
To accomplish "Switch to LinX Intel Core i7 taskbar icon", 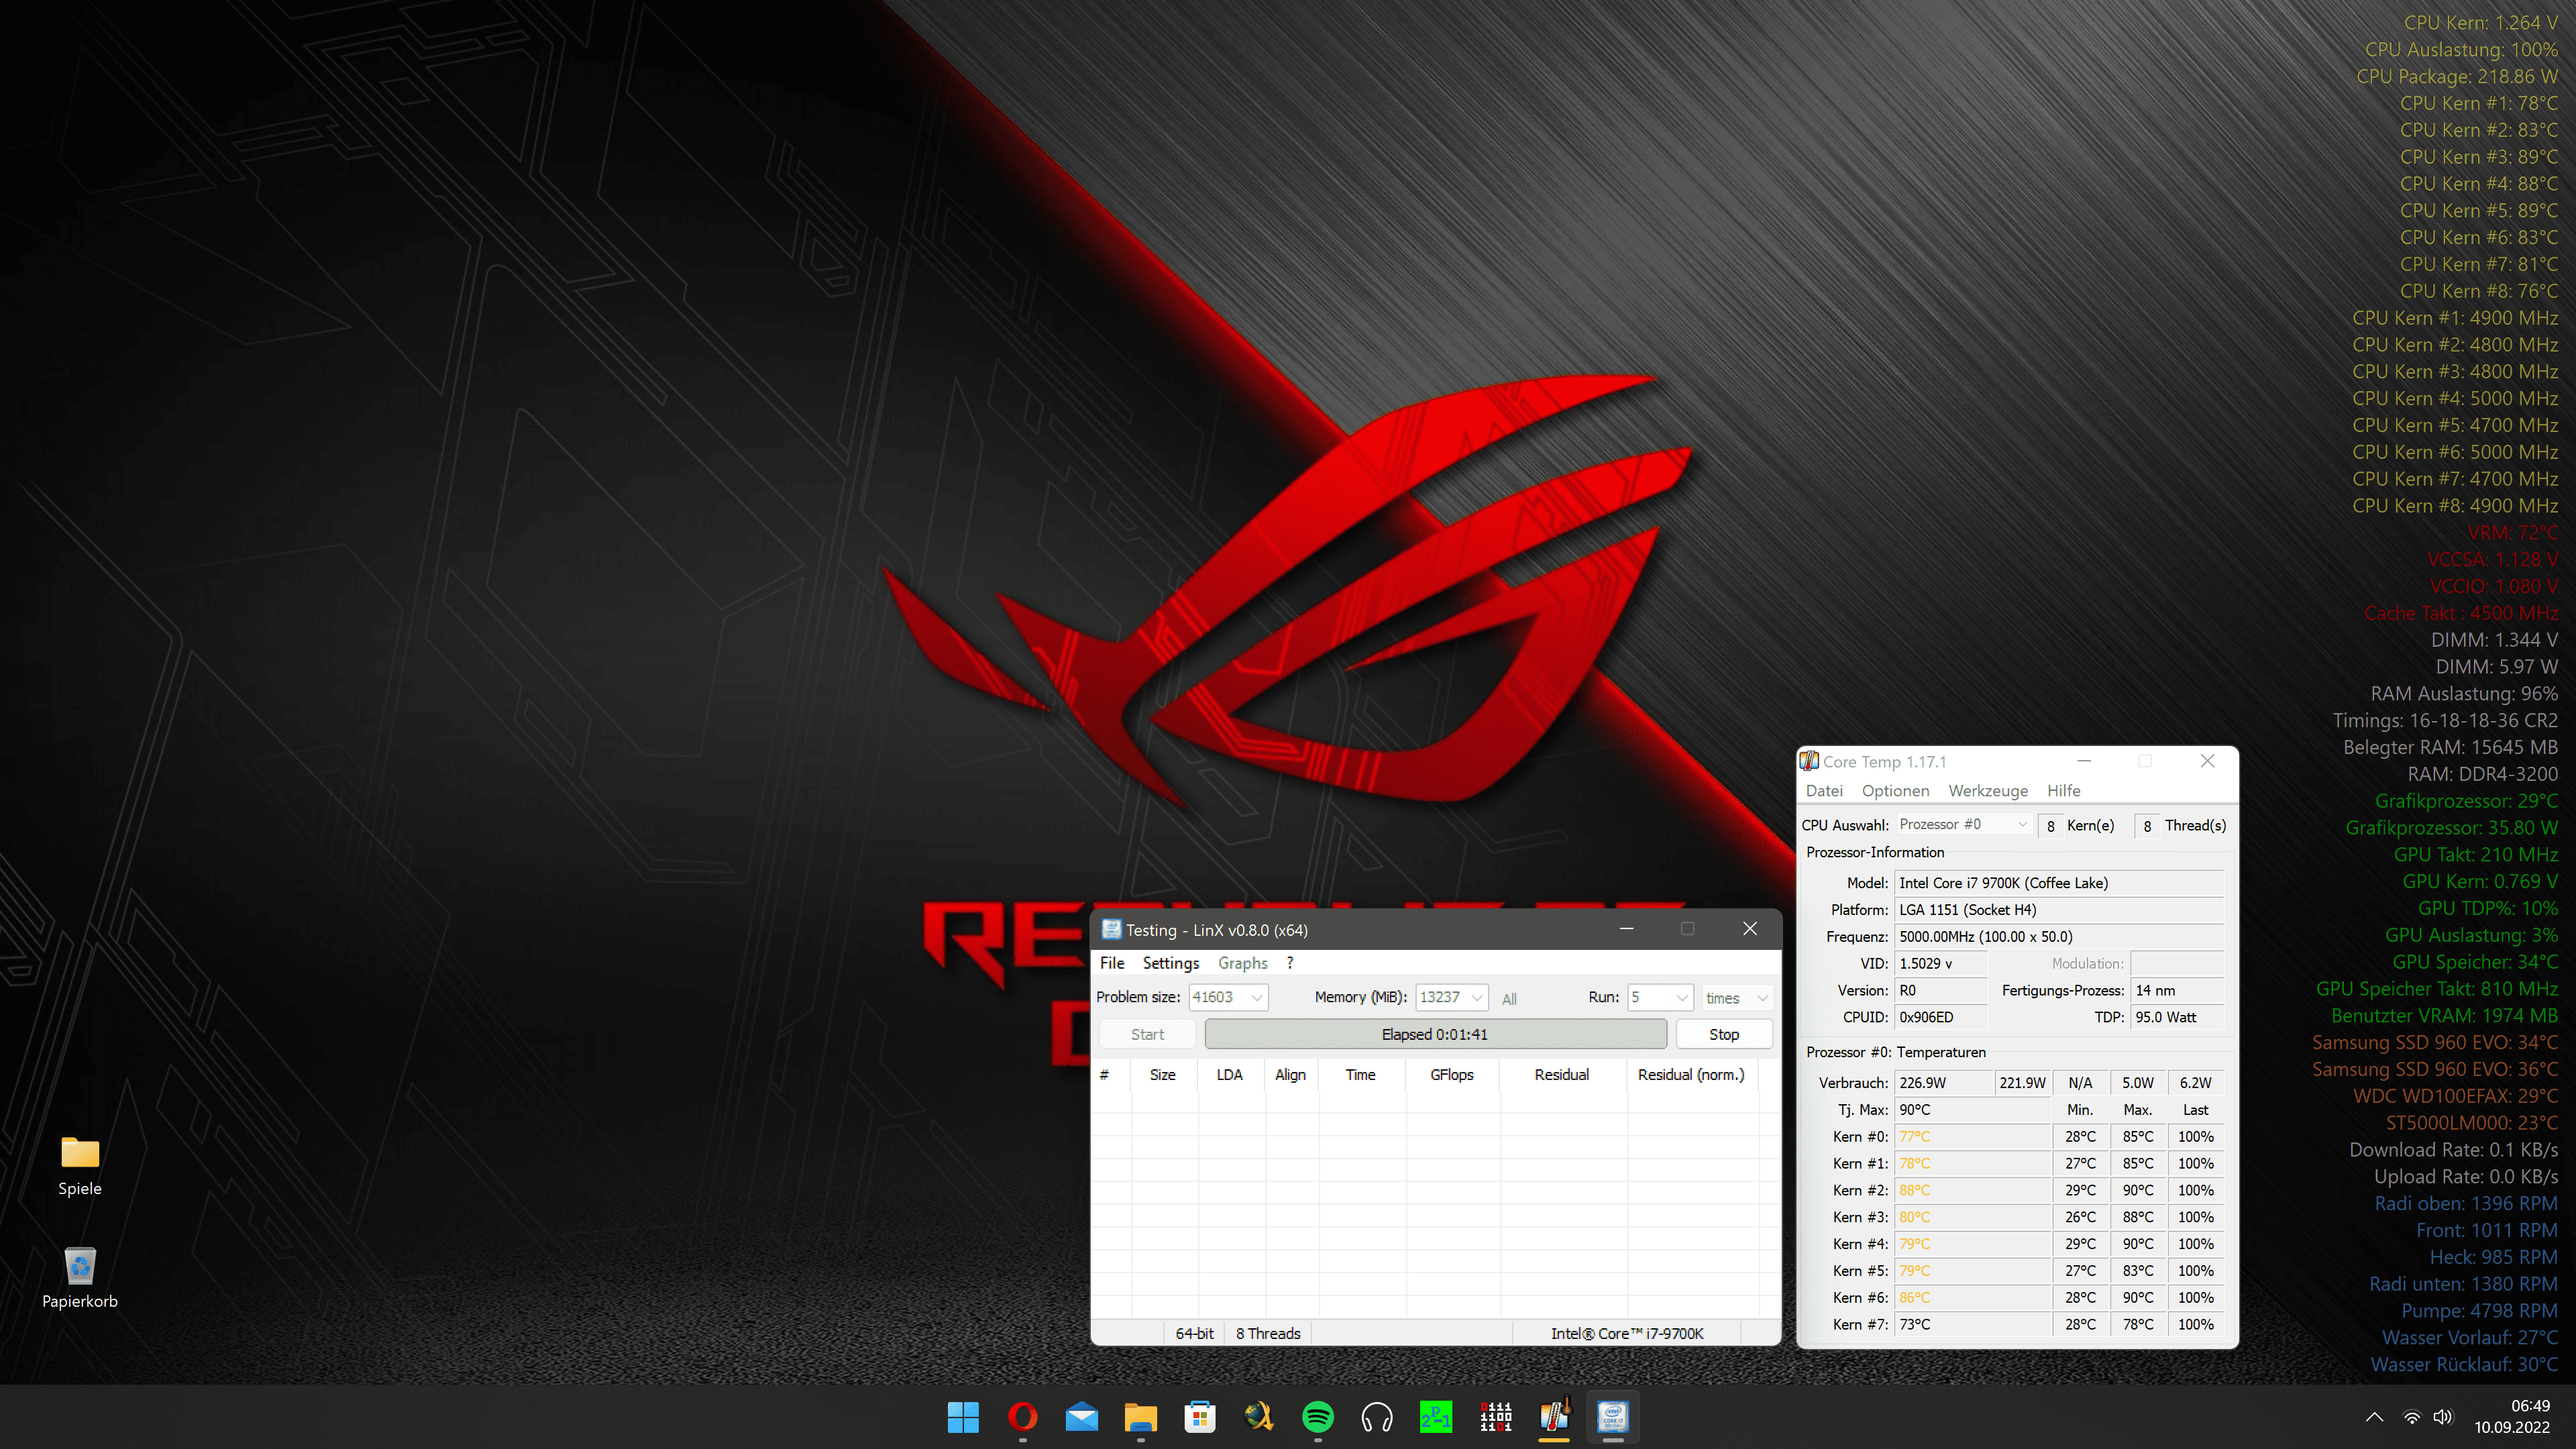I will point(1613,1416).
